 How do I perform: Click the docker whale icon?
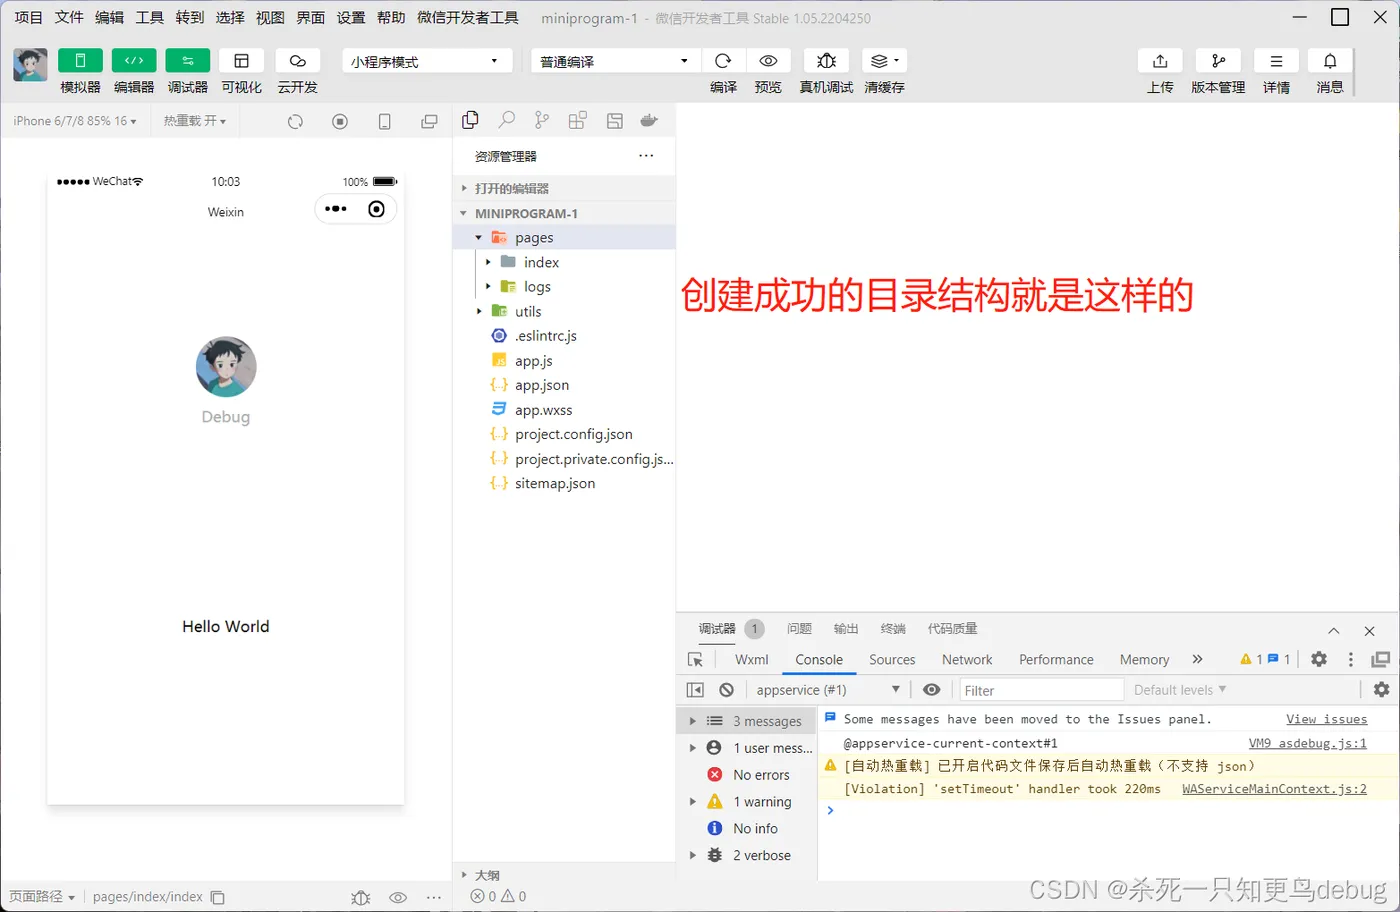pos(649,120)
